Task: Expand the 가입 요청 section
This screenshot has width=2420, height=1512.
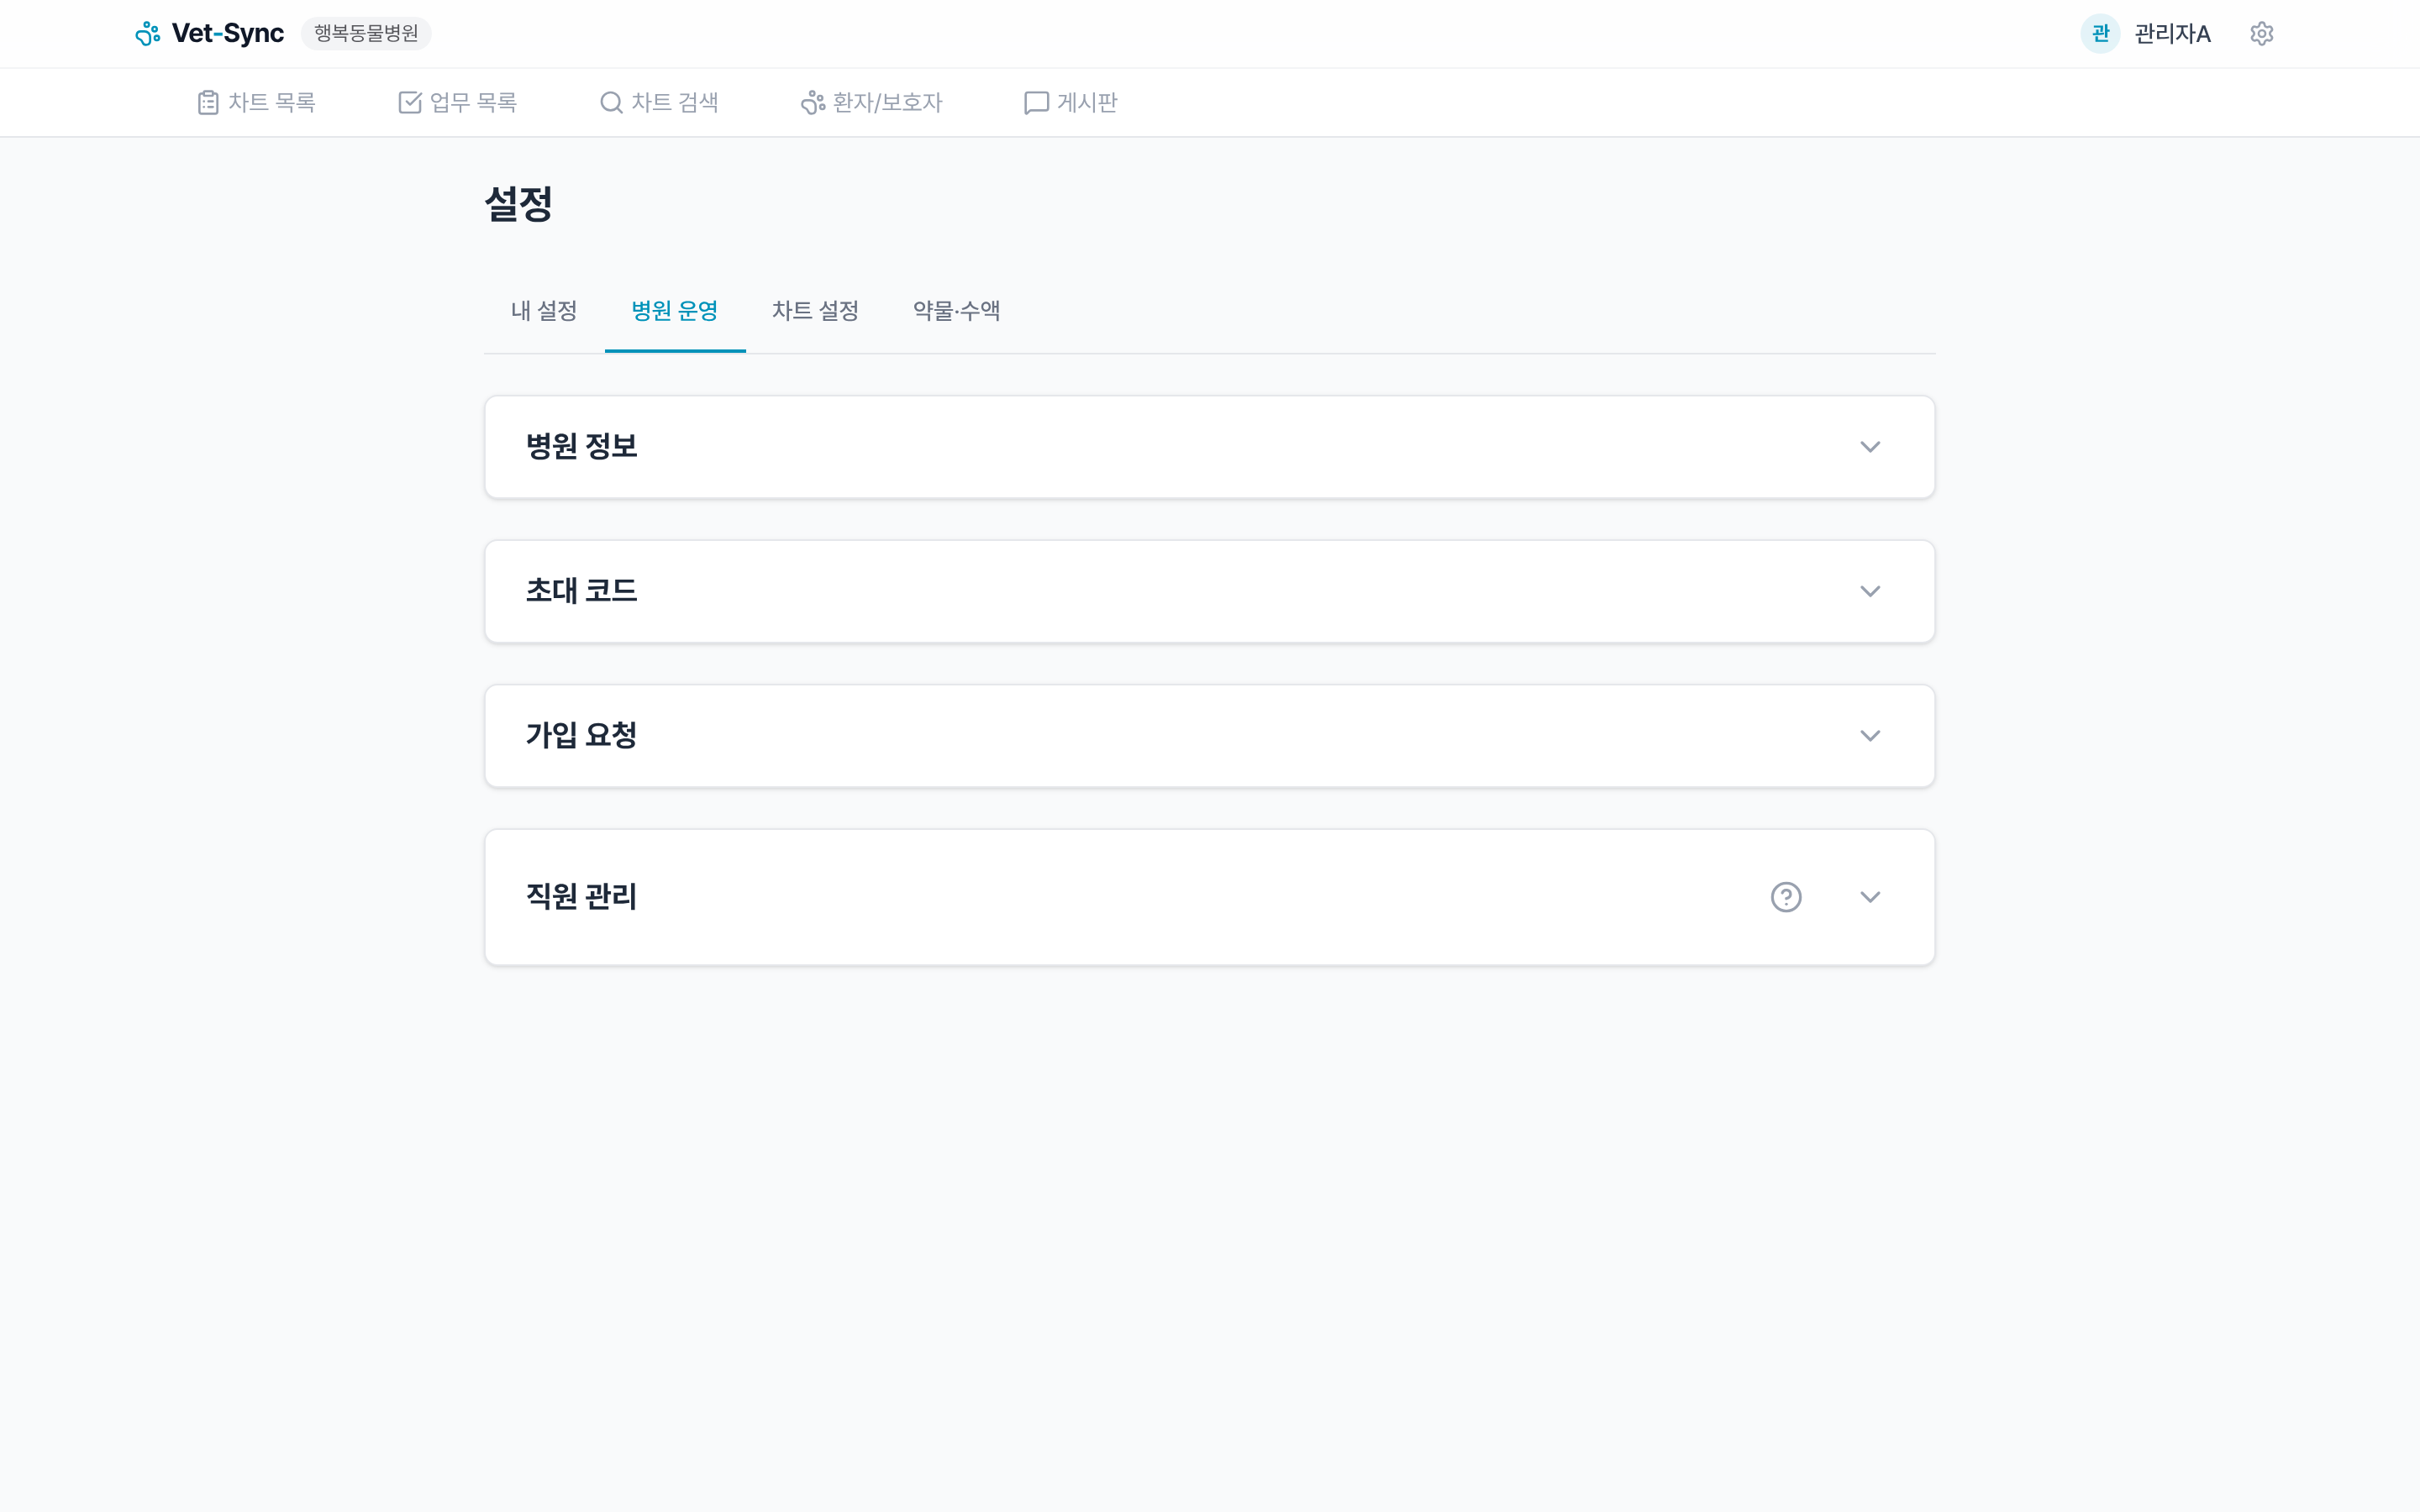Action: pyautogui.click(x=1871, y=735)
